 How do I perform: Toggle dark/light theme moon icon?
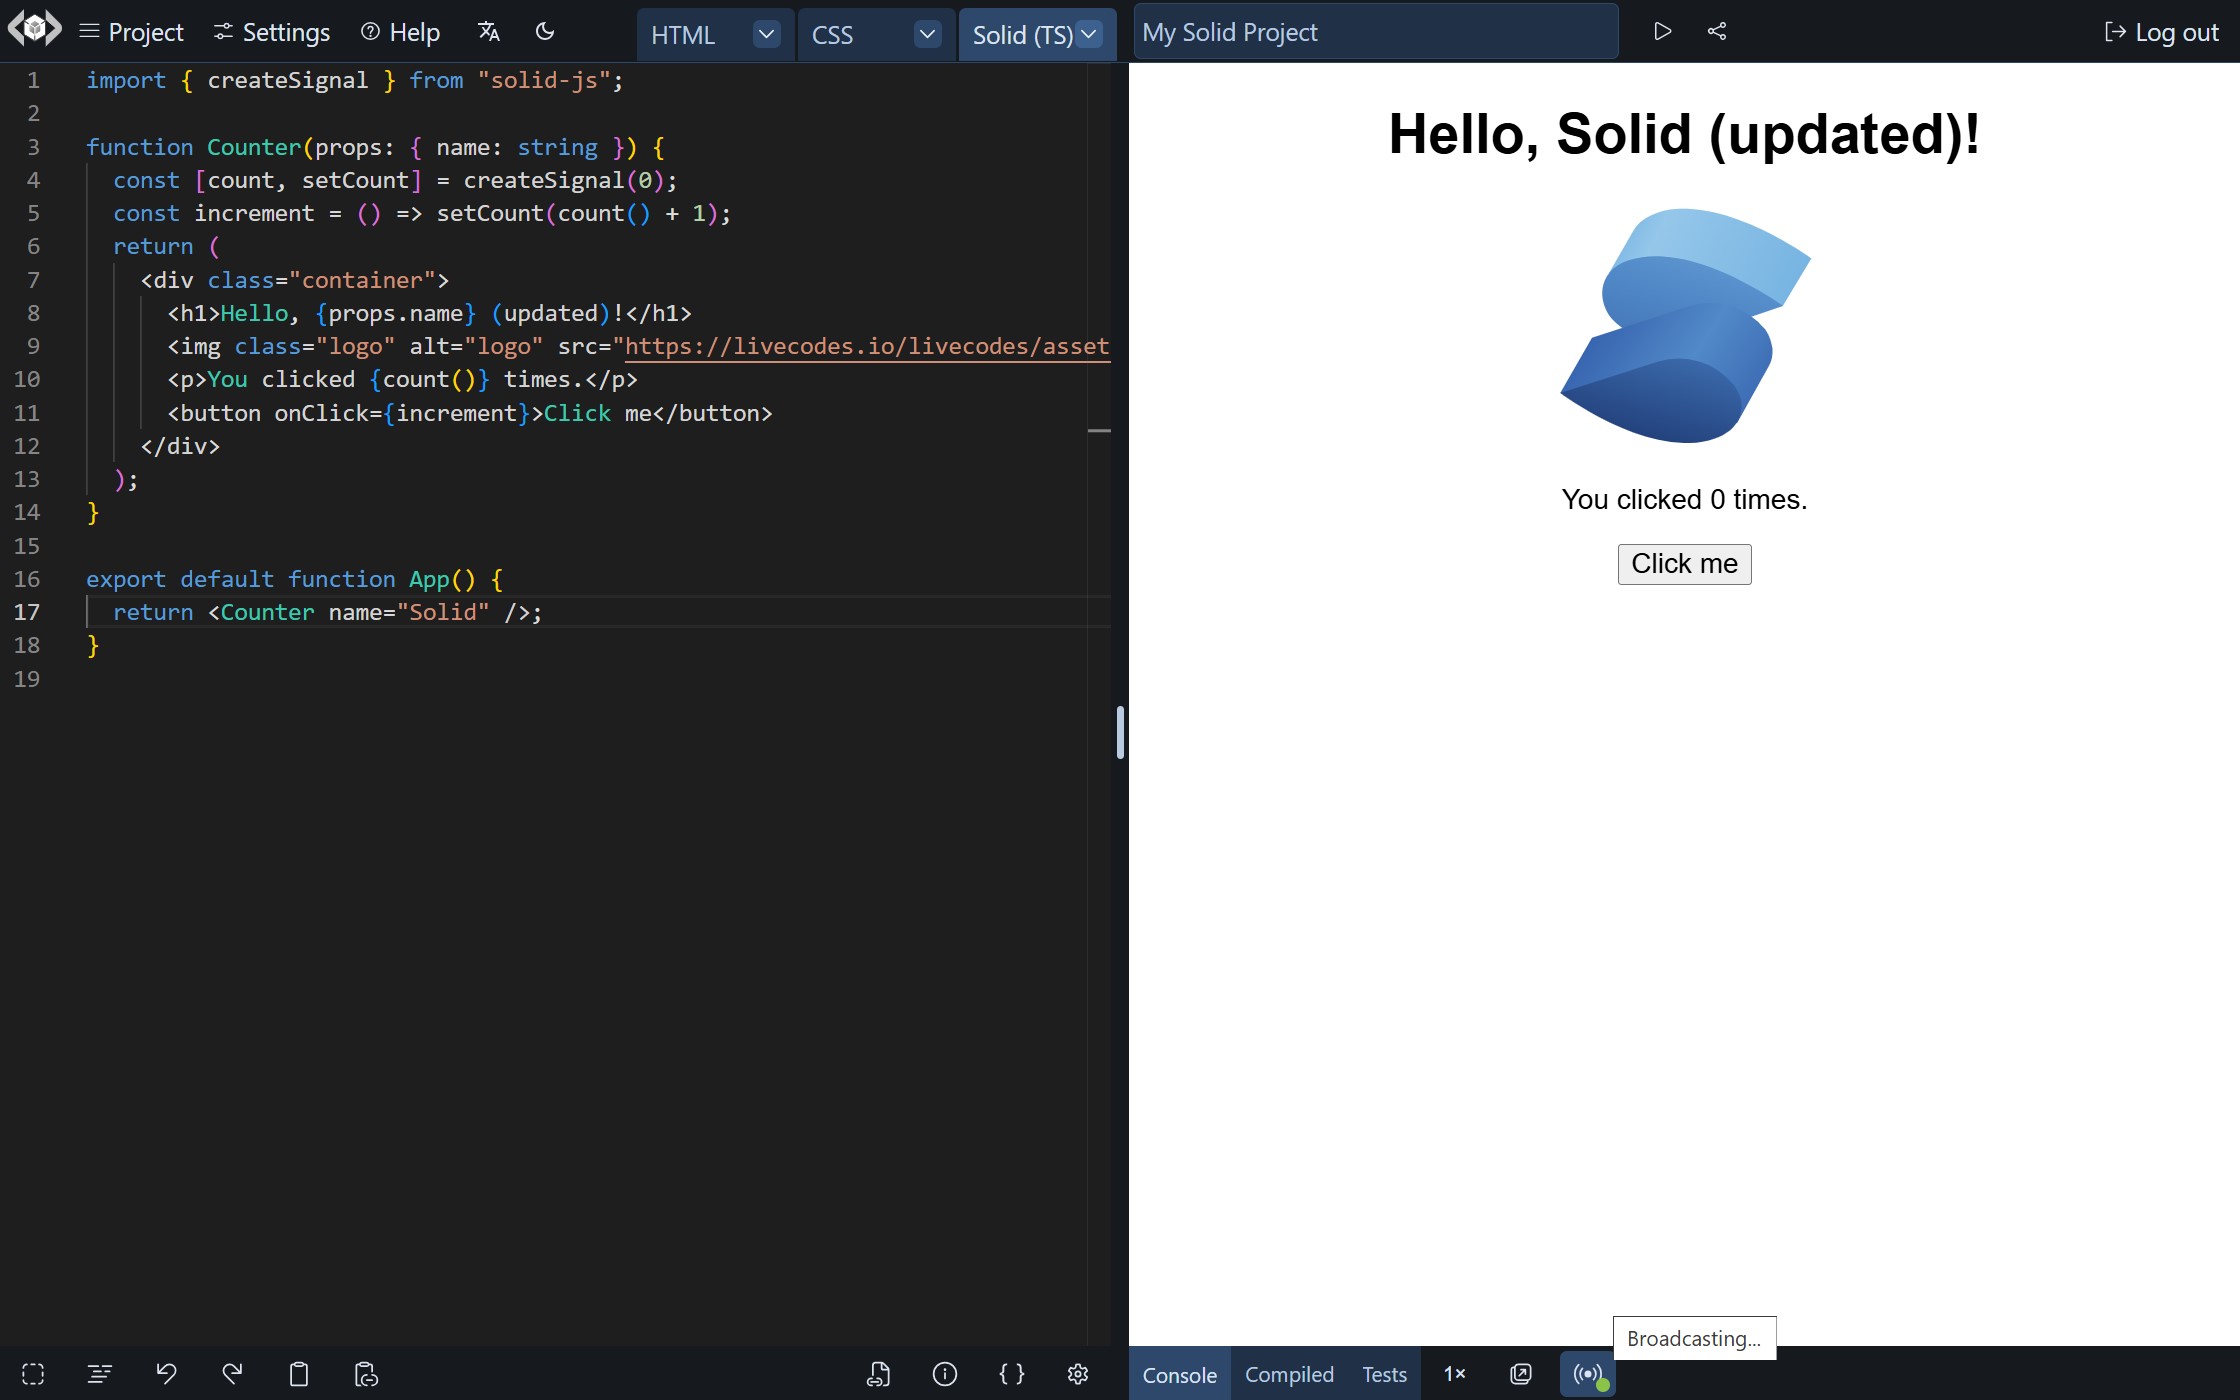click(x=545, y=32)
